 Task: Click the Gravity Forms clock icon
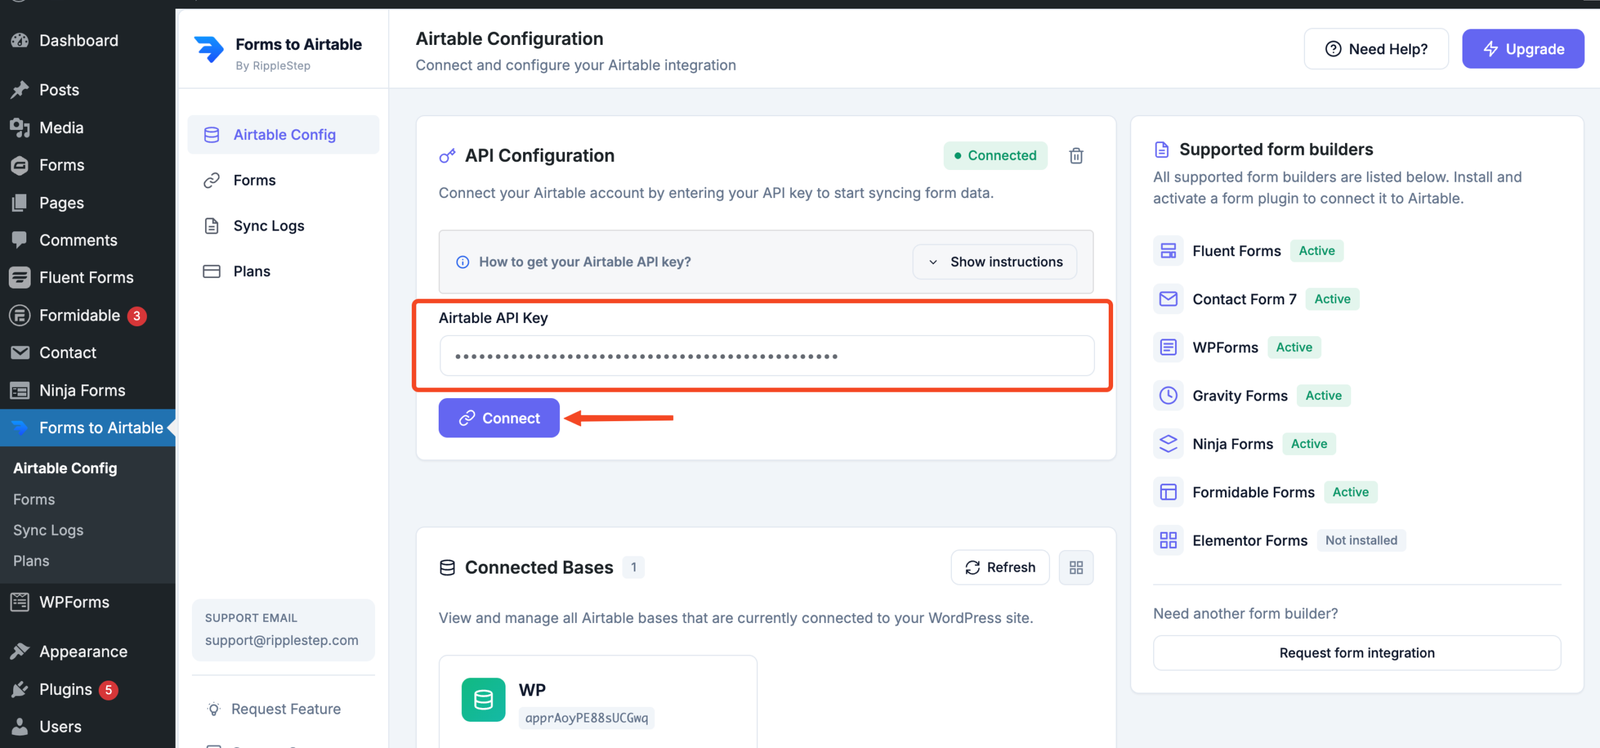pyautogui.click(x=1168, y=395)
